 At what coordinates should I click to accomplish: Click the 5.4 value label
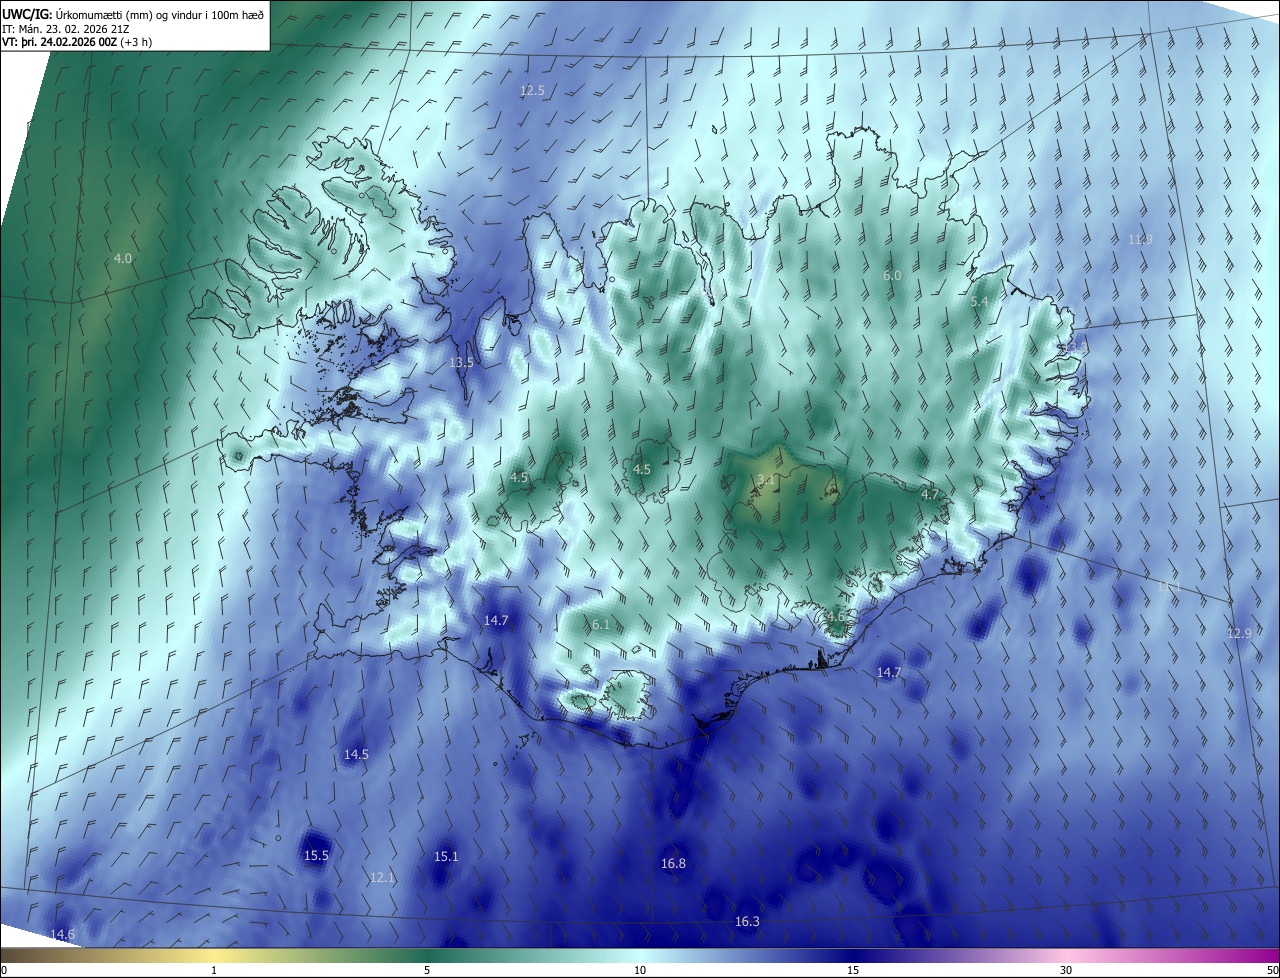979,301
